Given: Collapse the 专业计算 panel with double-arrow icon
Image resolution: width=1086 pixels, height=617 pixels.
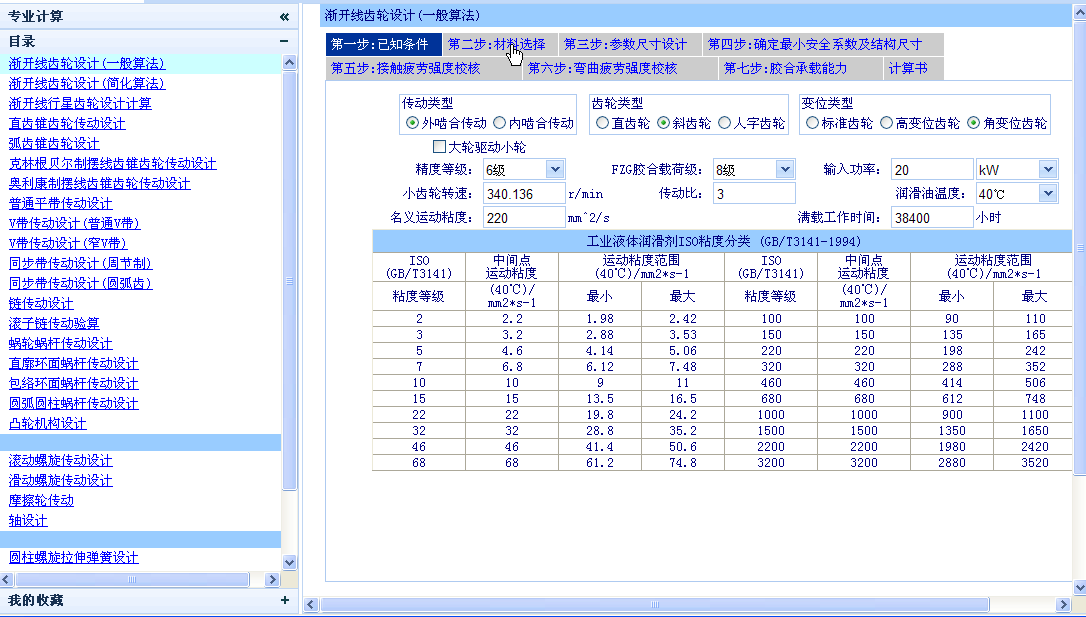Looking at the screenshot, I should point(284,17).
